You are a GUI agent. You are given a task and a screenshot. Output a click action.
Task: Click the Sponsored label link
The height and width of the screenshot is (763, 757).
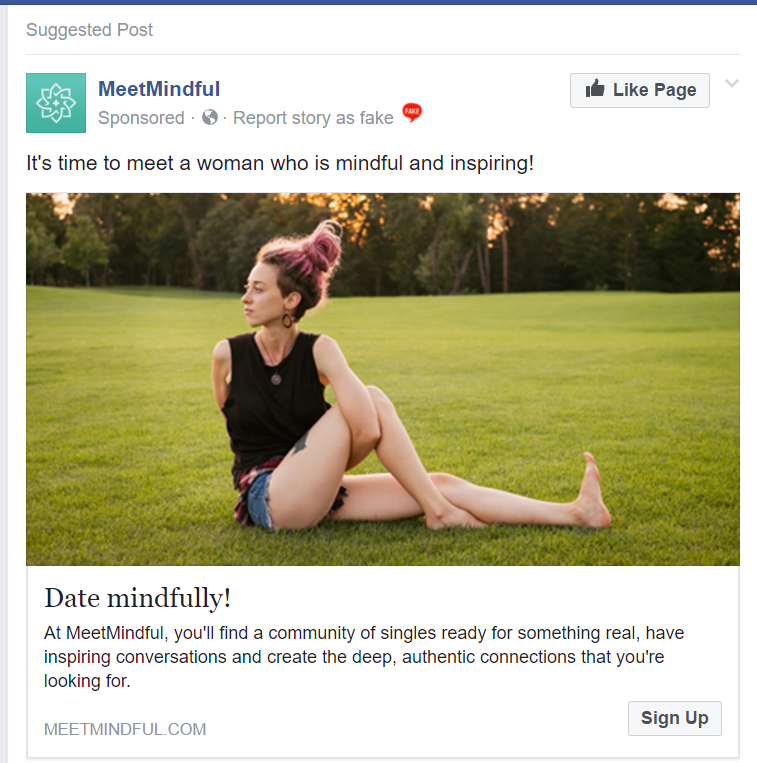141,118
